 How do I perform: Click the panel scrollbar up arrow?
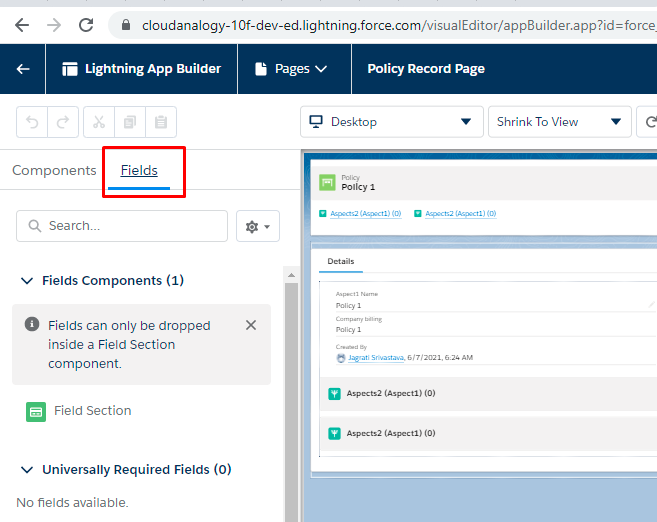(x=292, y=275)
